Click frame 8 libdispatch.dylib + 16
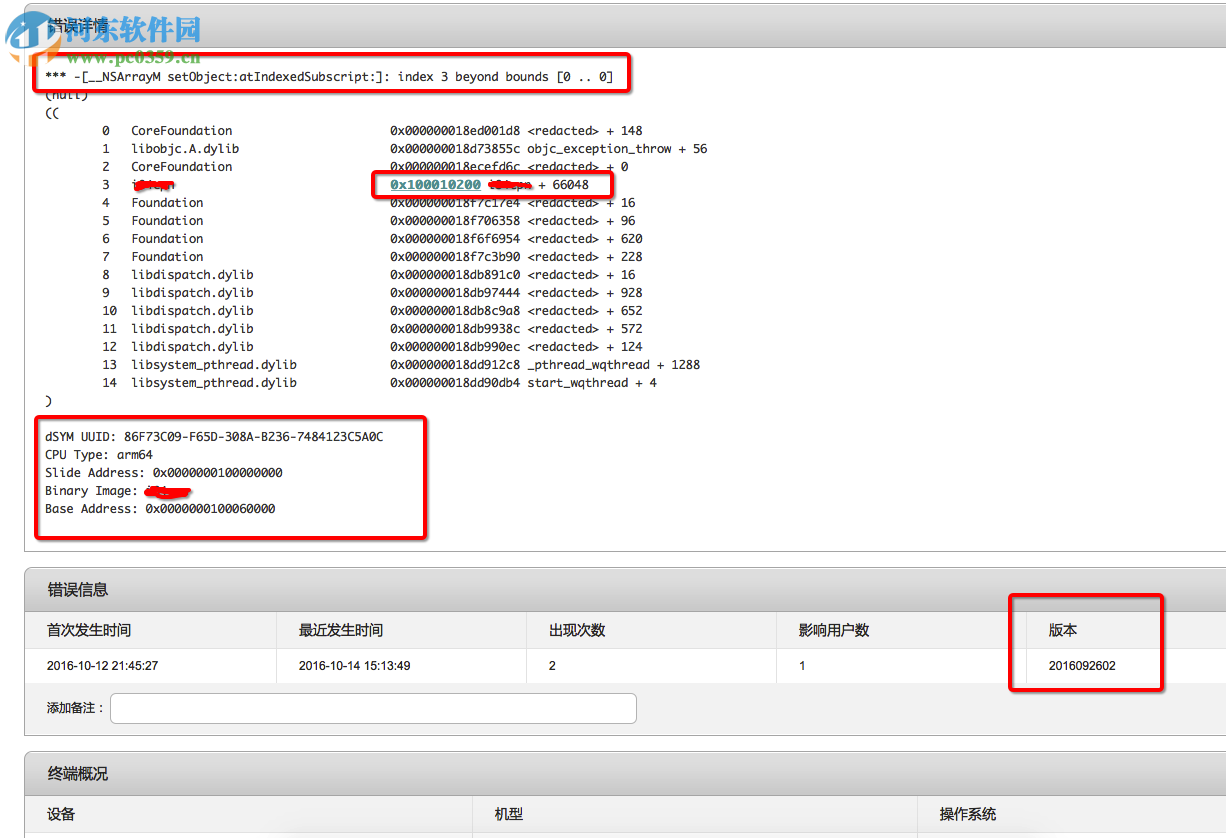 click(x=368, y=275)
